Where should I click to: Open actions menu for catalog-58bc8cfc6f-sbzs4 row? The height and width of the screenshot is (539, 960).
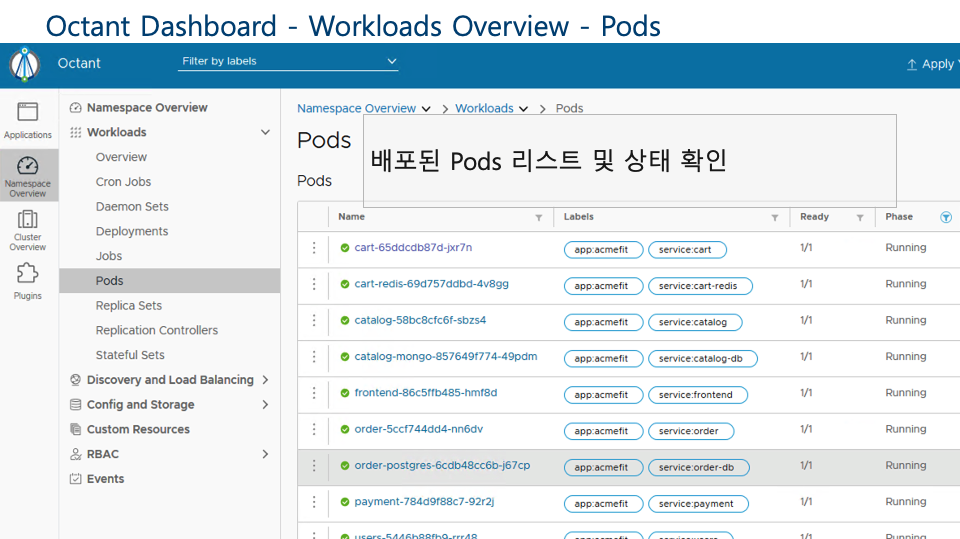pyautogui.click(x=314, y=320)
